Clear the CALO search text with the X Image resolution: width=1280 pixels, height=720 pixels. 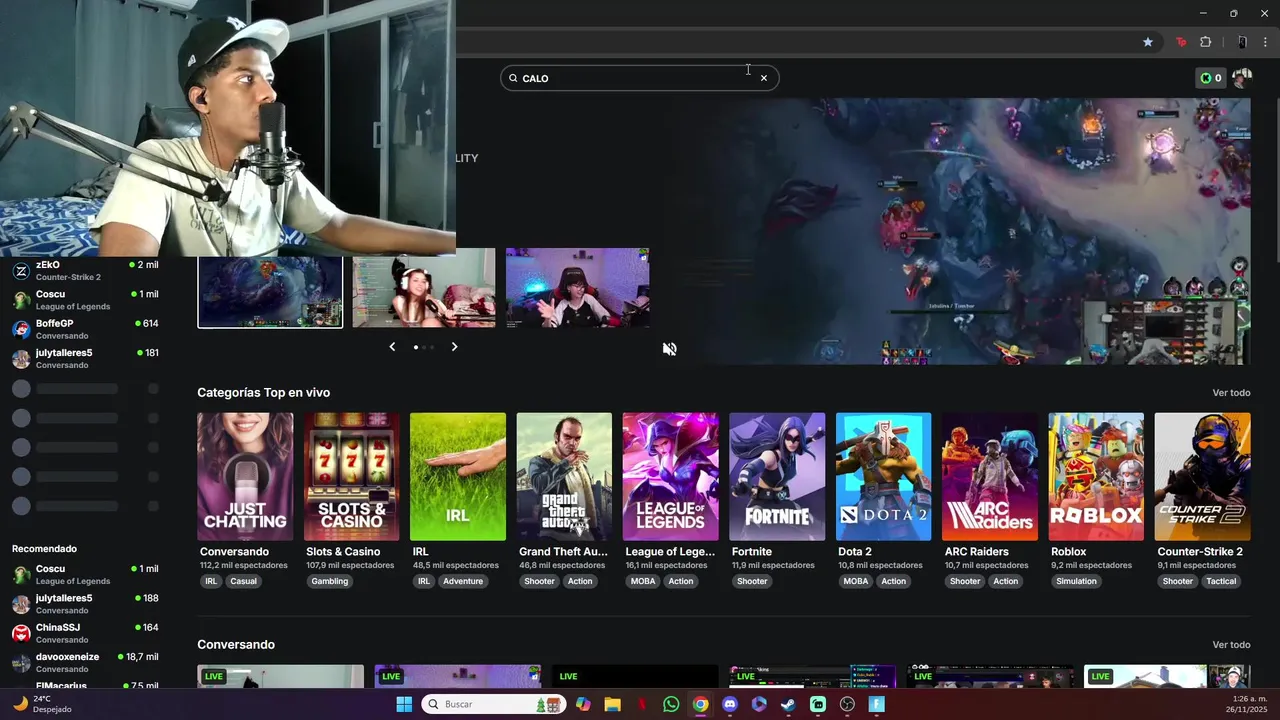tap(764, 78)
